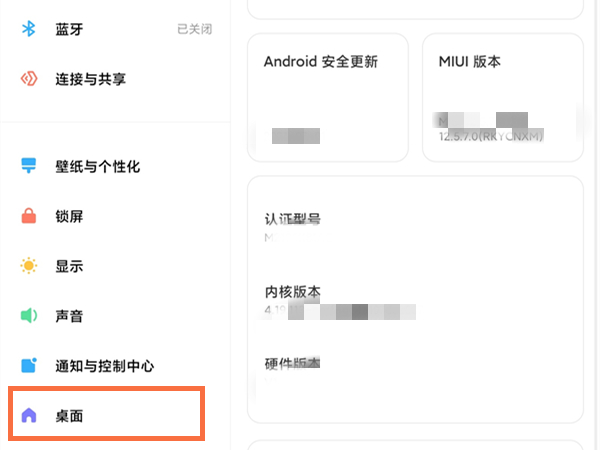Select the 锁屏 menu item
The height and width of the screenshot is (450, 600).
(x=69, y=216)
